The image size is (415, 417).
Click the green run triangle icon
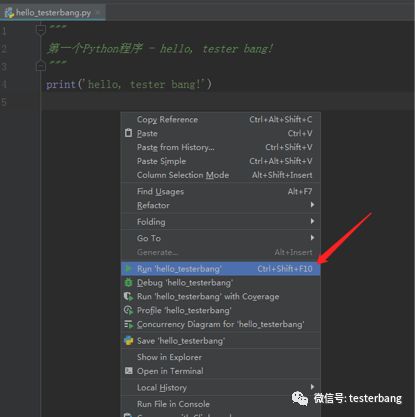coord(128,268)
